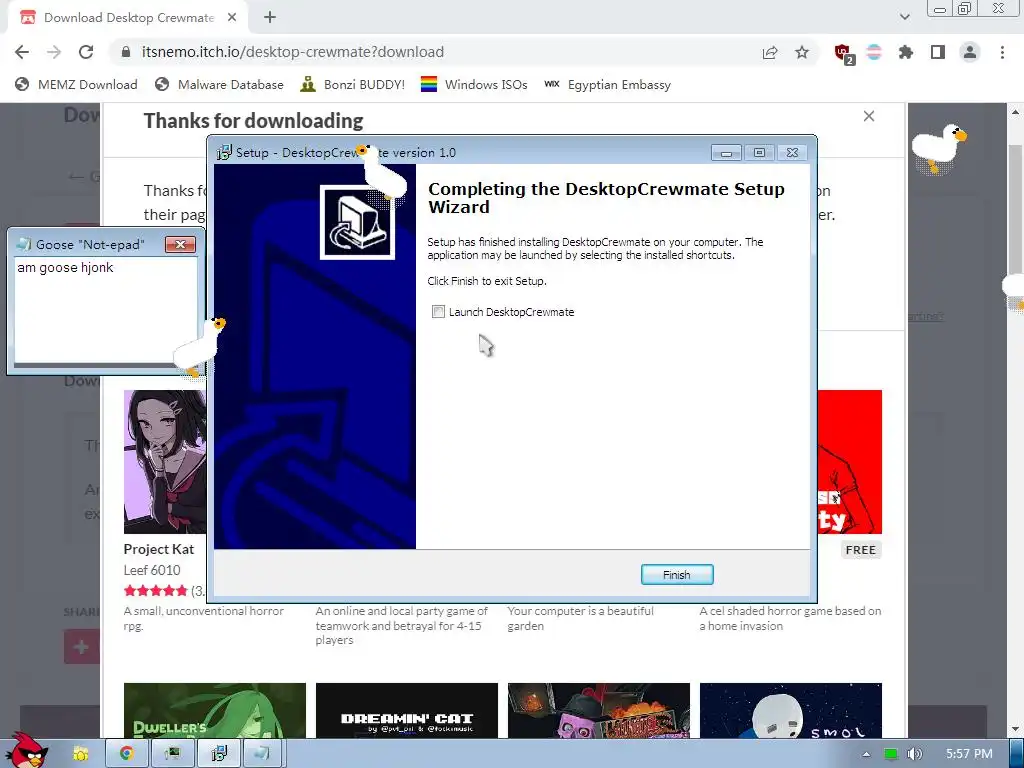1024x768 pixels.
Task: Bookmark this page with the star icon
Action: [802, 52]
